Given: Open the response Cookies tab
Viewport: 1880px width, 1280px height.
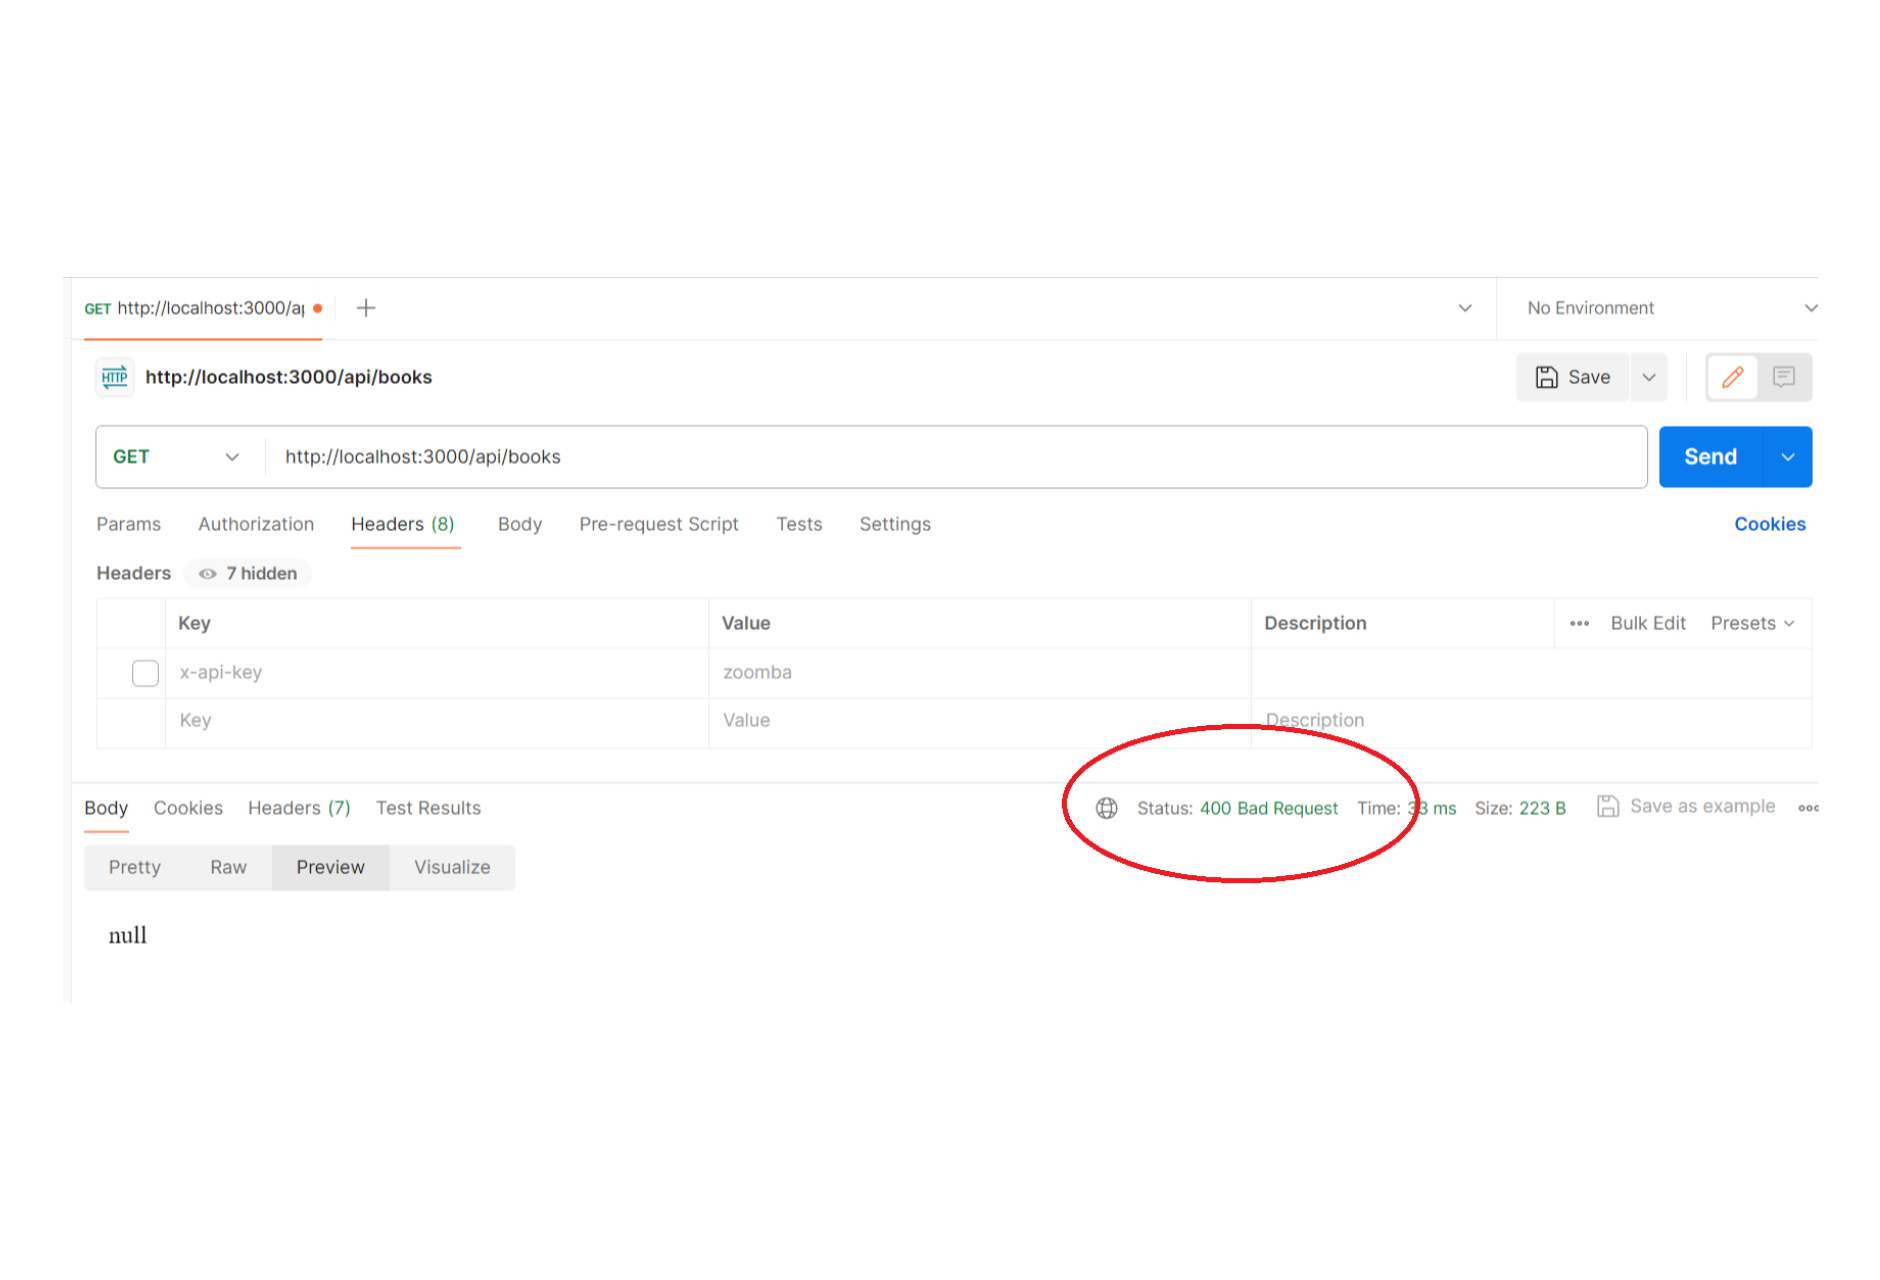Looking at the screenshot, I should [x=188, y=808].
